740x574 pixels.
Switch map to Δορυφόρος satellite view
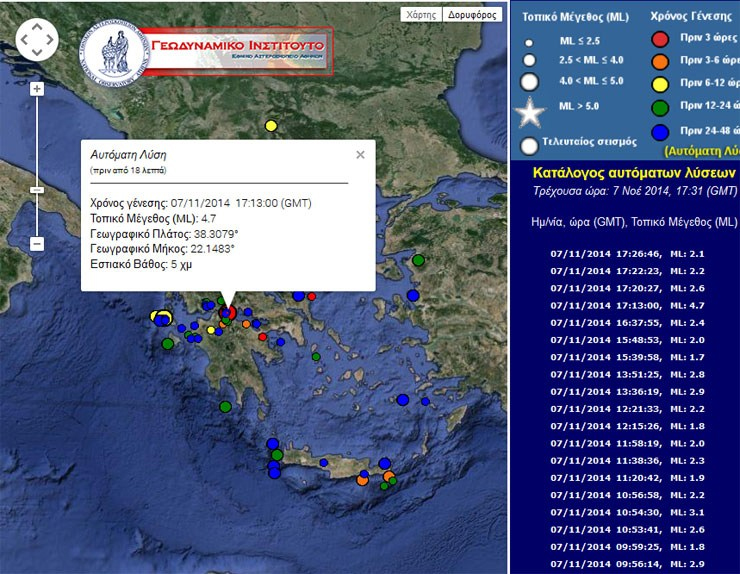point(471,15)
